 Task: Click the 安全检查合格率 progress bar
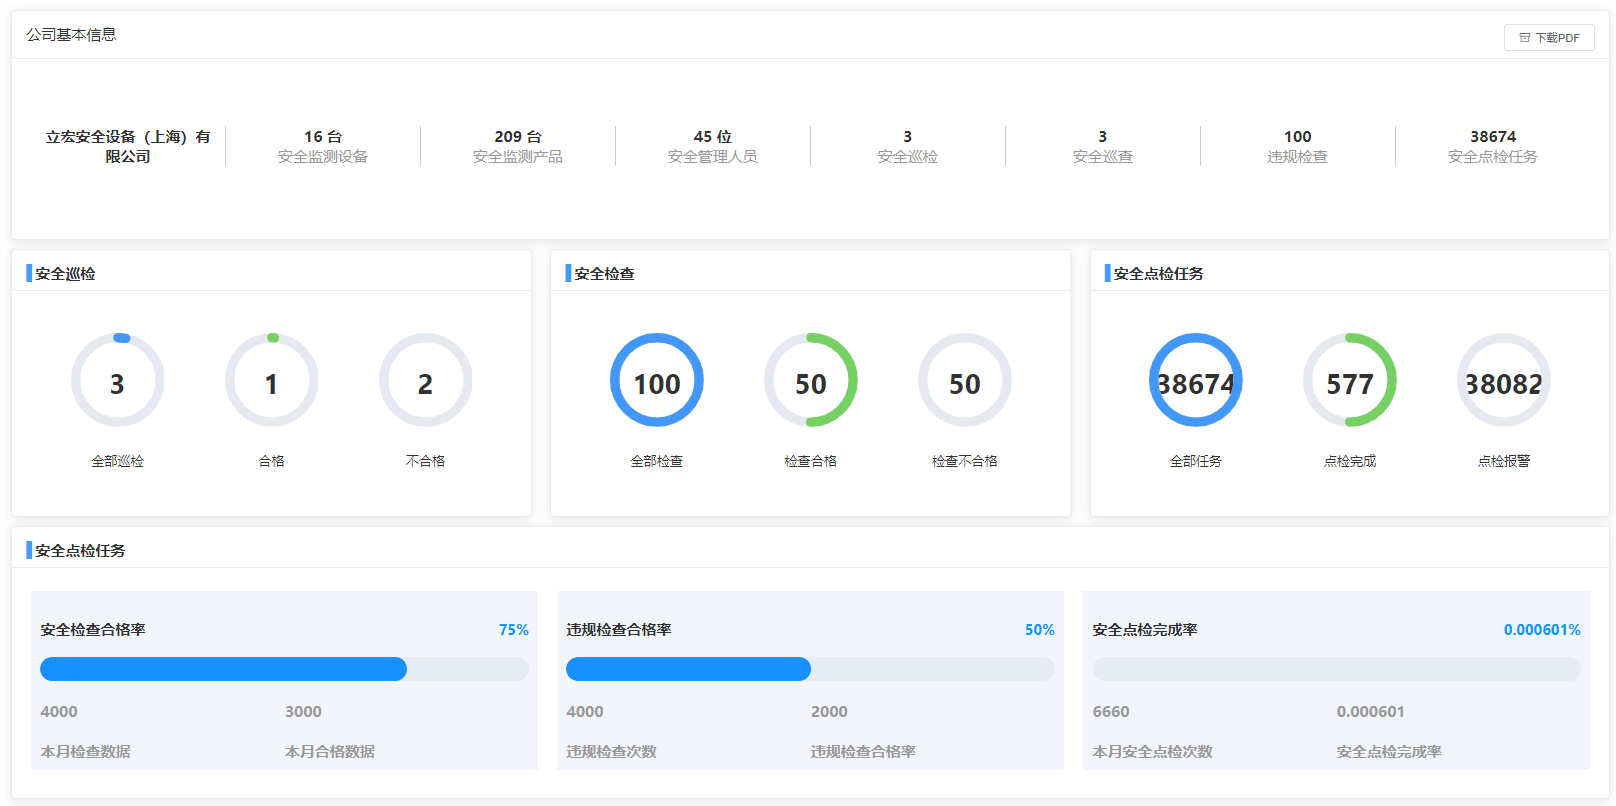[x=284, y=669]
